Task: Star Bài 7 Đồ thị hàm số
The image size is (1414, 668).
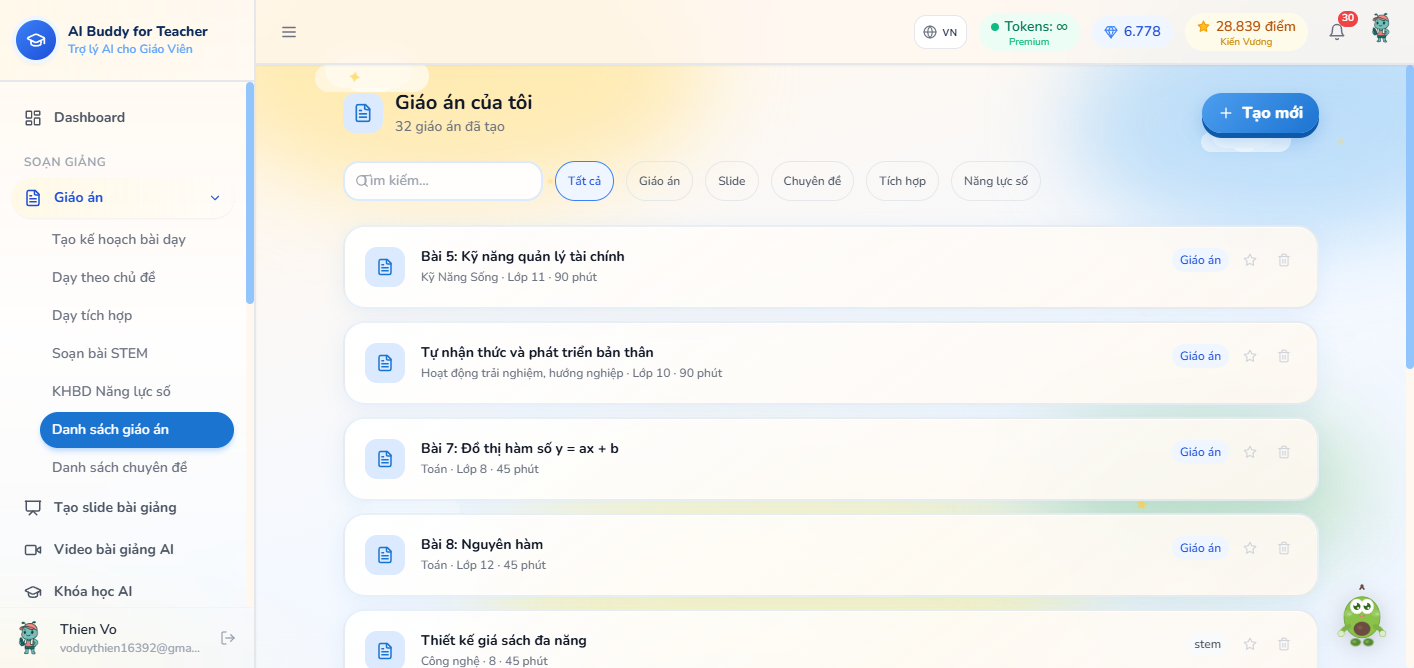Action: coord(1250,452)
